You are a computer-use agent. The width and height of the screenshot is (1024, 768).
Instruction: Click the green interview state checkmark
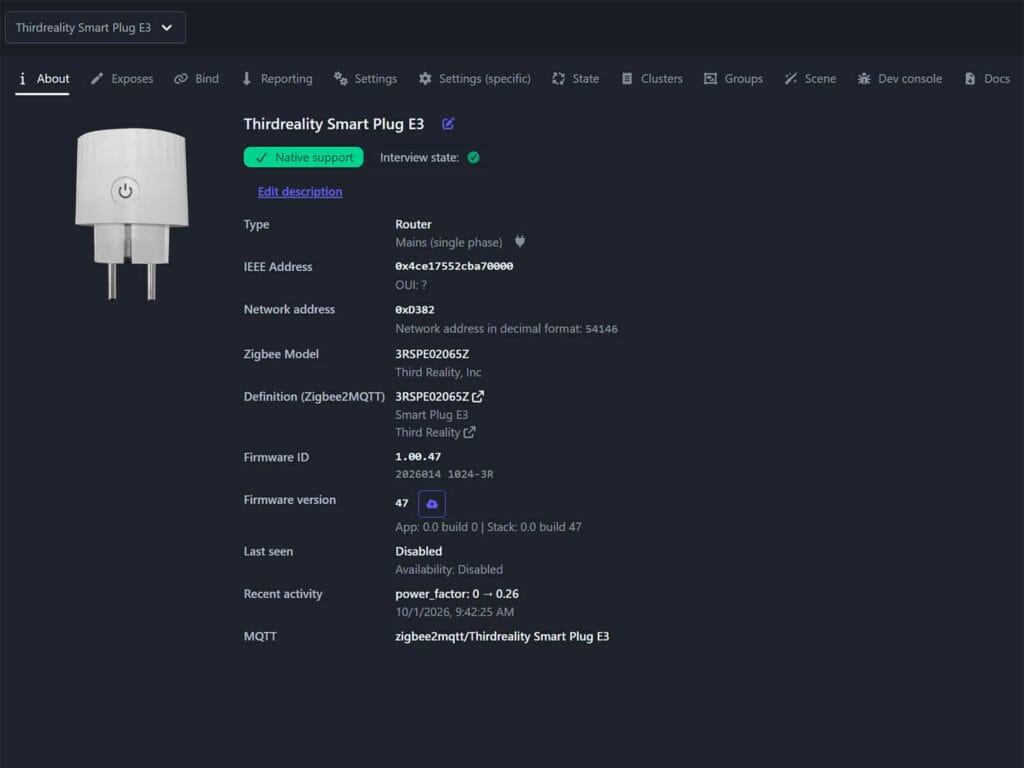(x=473, y=157)
